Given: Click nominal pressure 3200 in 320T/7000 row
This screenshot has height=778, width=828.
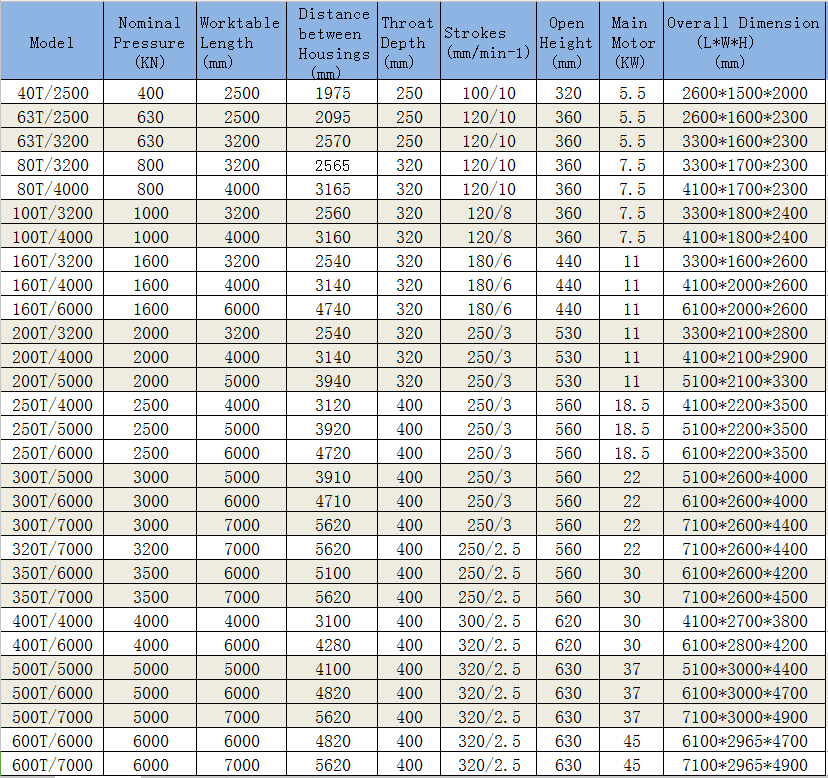Looking at the screenshot, I should pyautogui.click(x=150, y=549).
